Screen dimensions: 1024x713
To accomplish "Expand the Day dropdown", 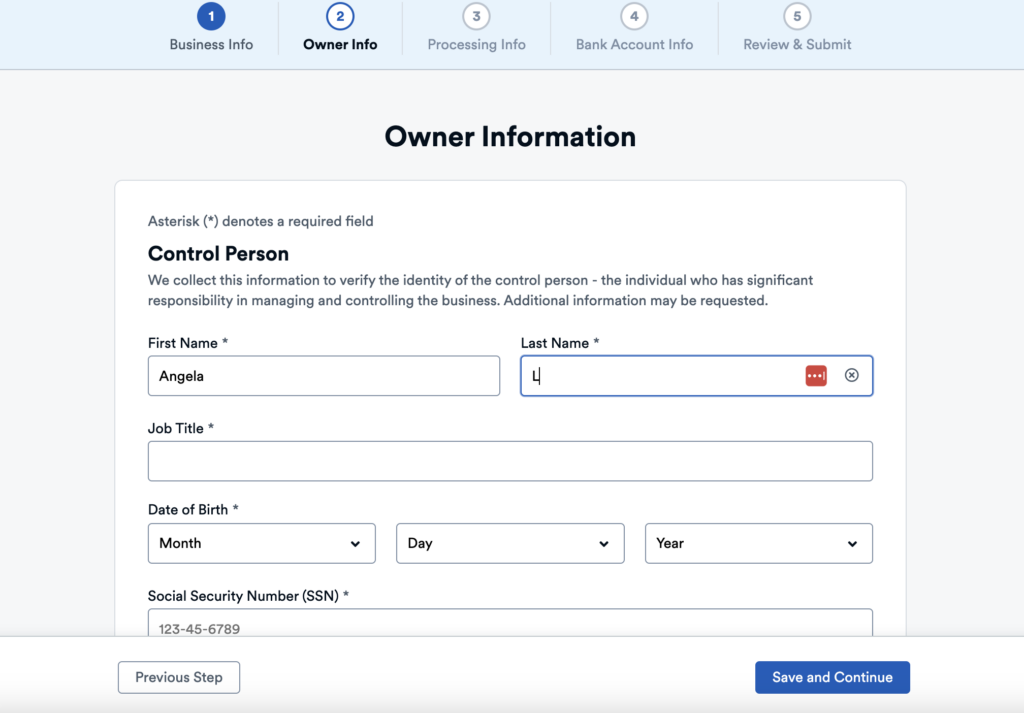I will pyautogui.click(x=510, y=543).
